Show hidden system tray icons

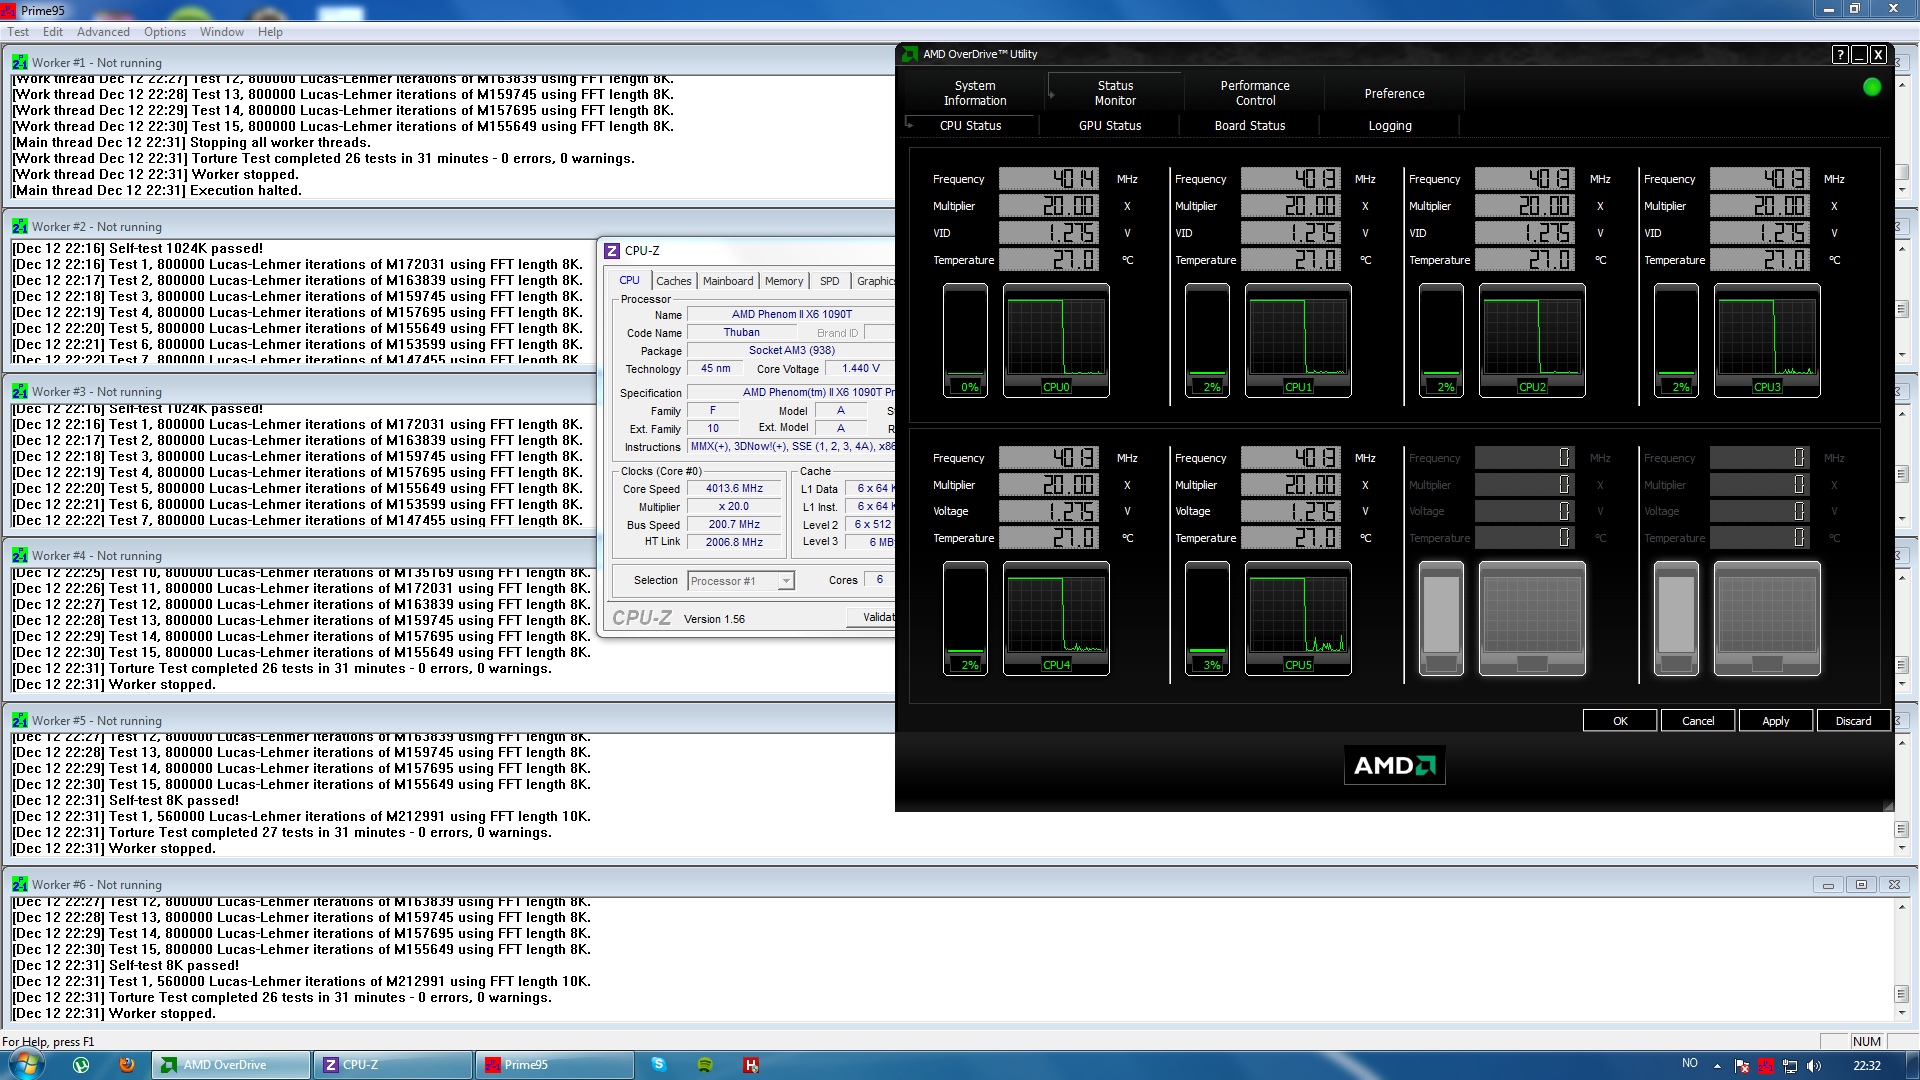click(1717, 1066)
